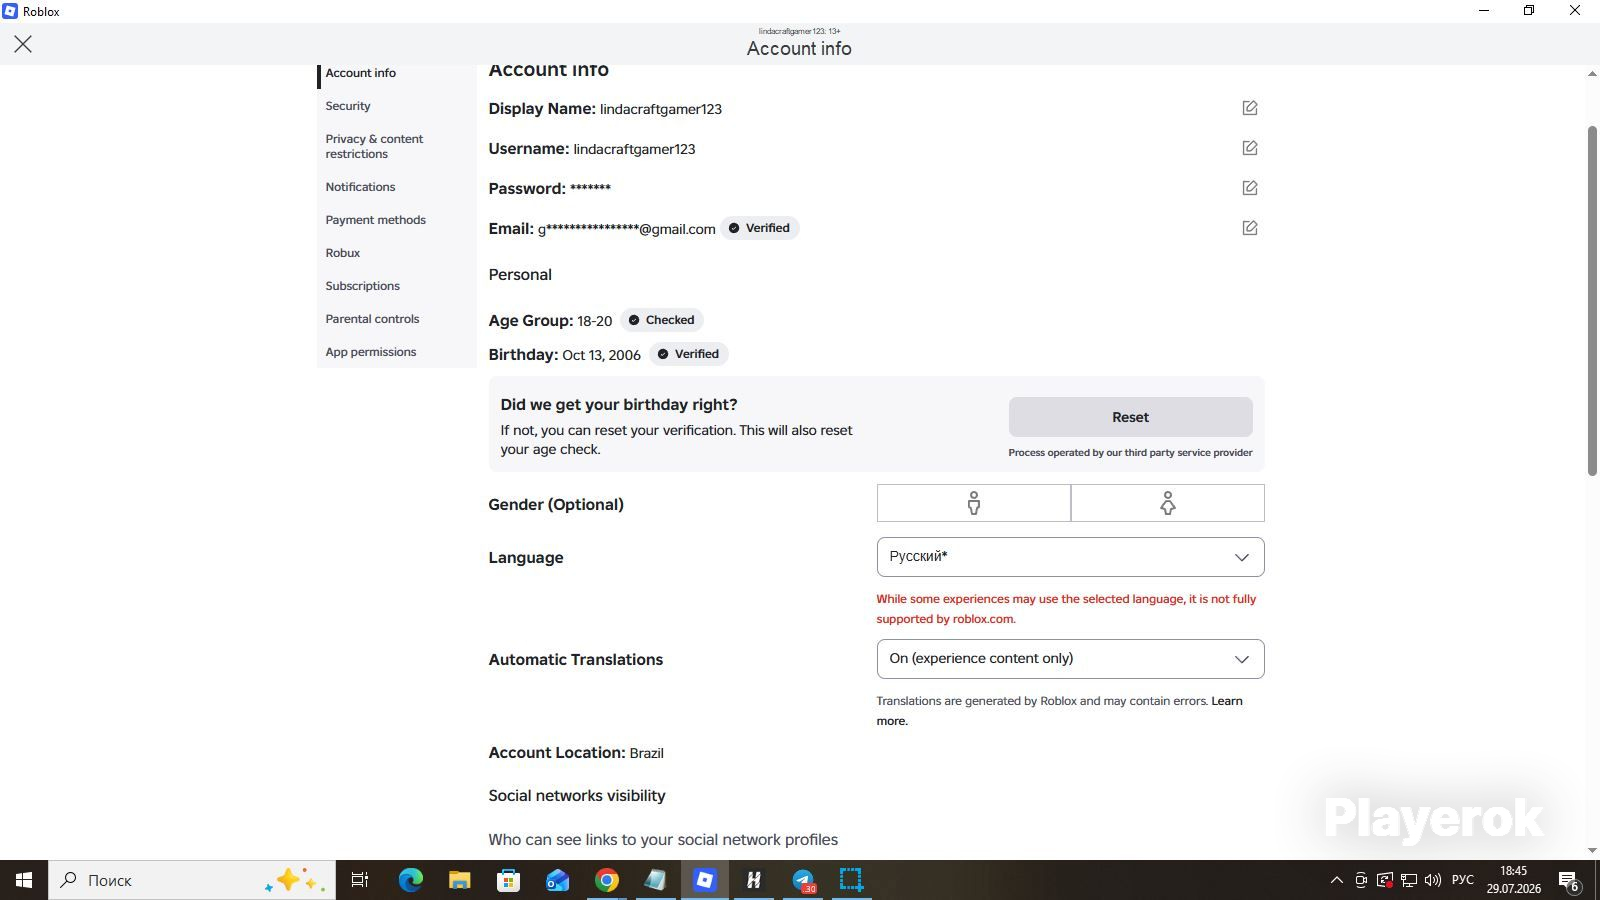Click the taskbar search box
Image resolution: width=1600 pixels, height=900 pixels.
click(192, 880)
